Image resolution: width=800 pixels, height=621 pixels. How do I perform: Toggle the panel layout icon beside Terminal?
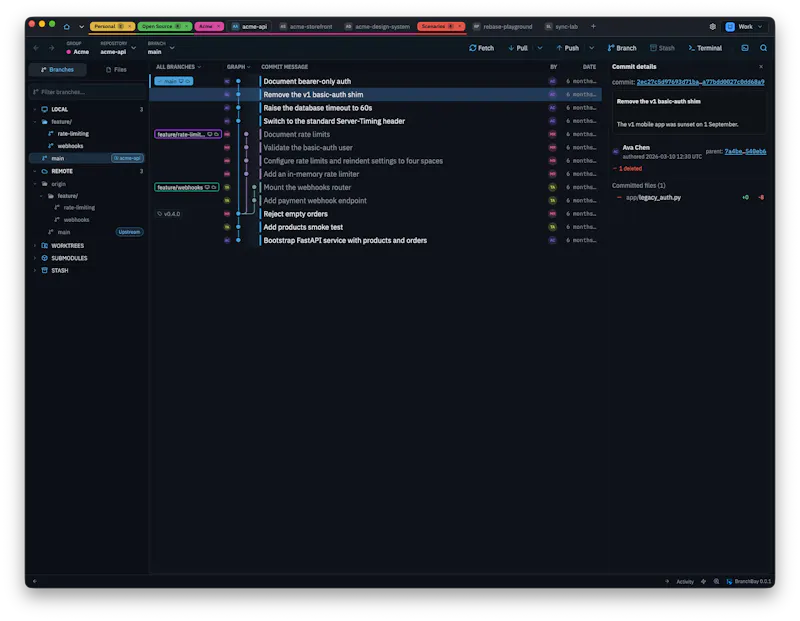[745, 48]
